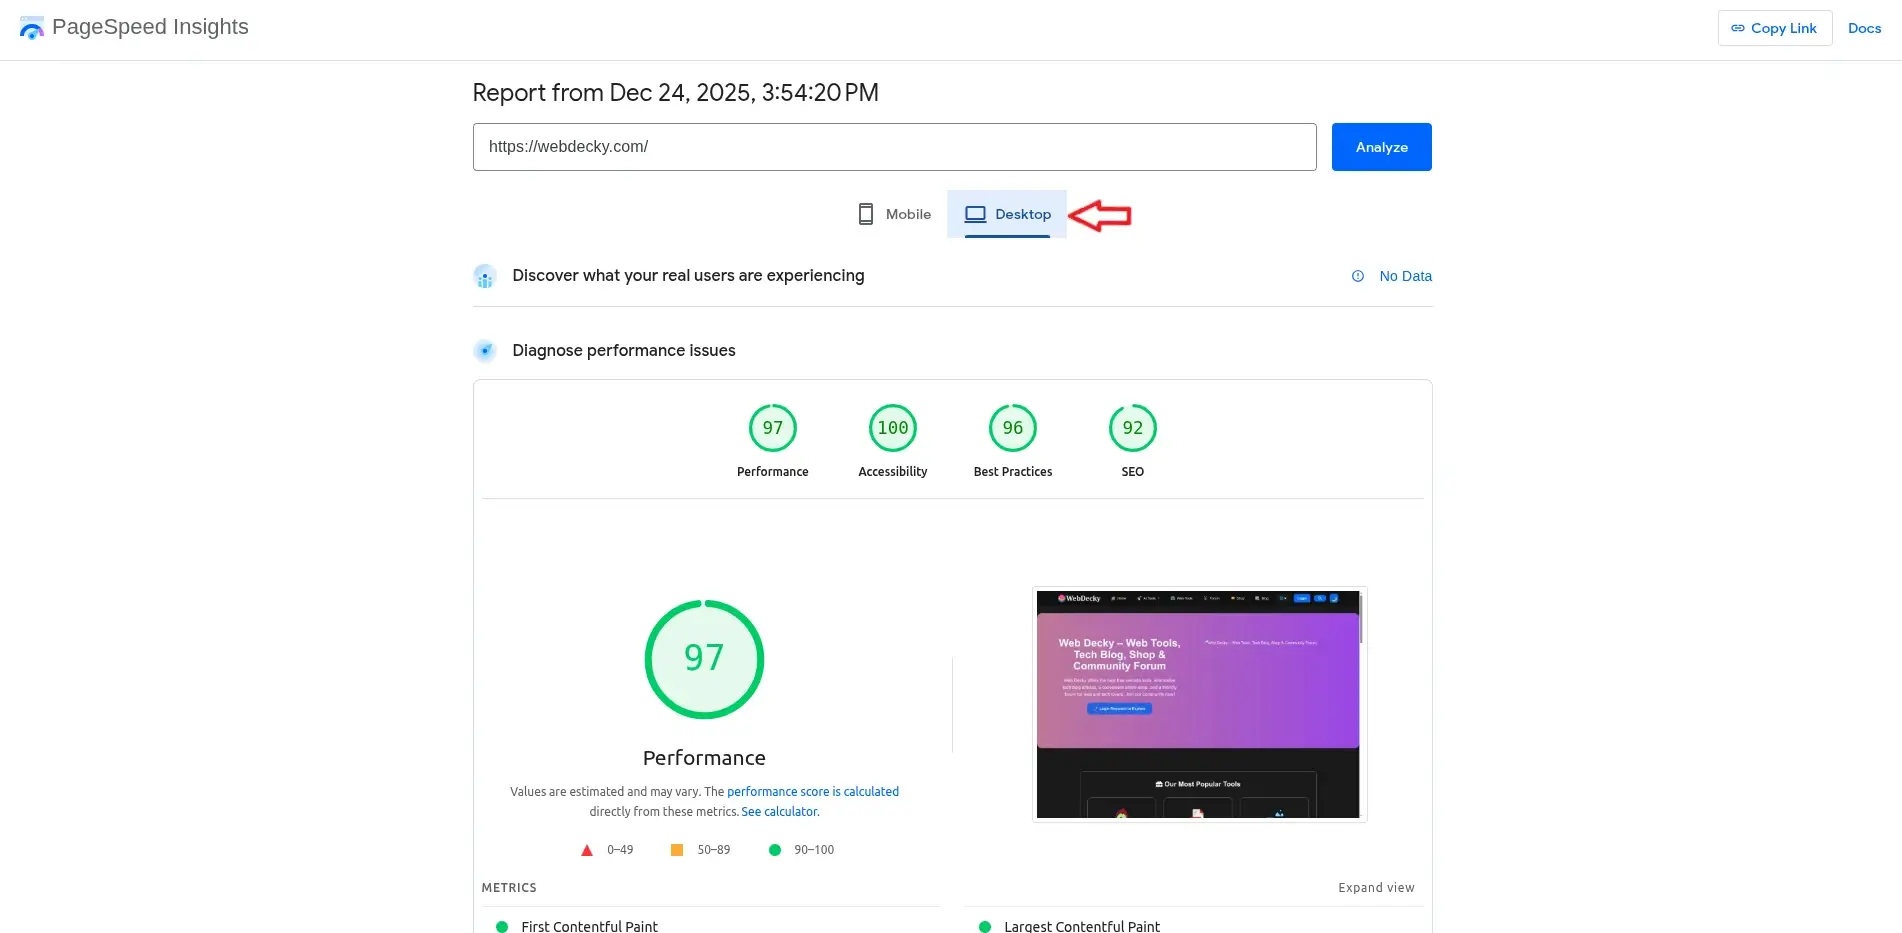Expand the Best Practices score details

pyautogui.click(x=1012, y=427)
